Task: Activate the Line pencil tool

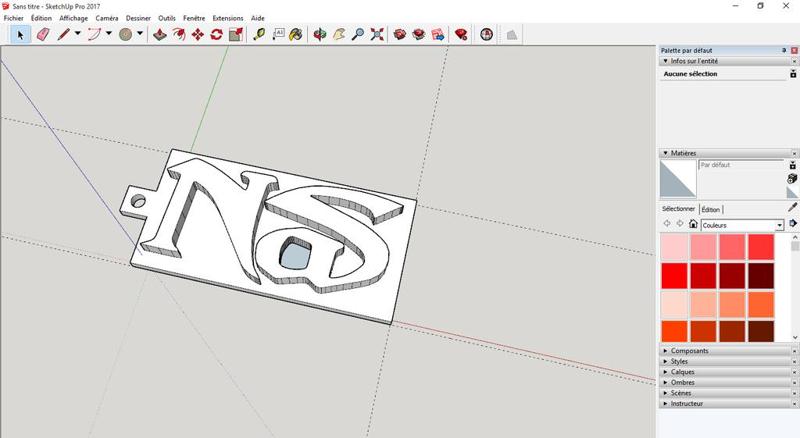Action: coord(63,35)
